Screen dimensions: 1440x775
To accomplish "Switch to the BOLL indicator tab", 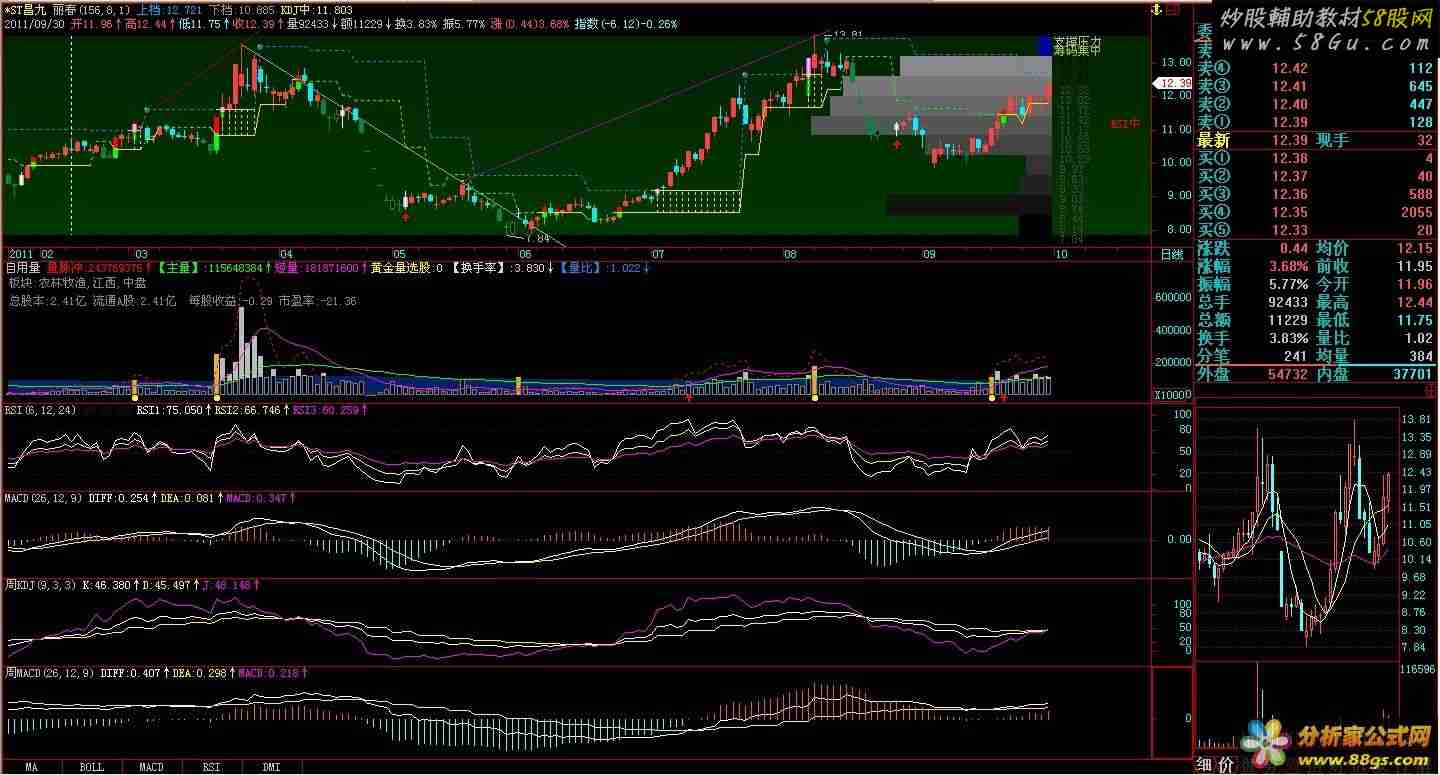I will pos(91,767).
